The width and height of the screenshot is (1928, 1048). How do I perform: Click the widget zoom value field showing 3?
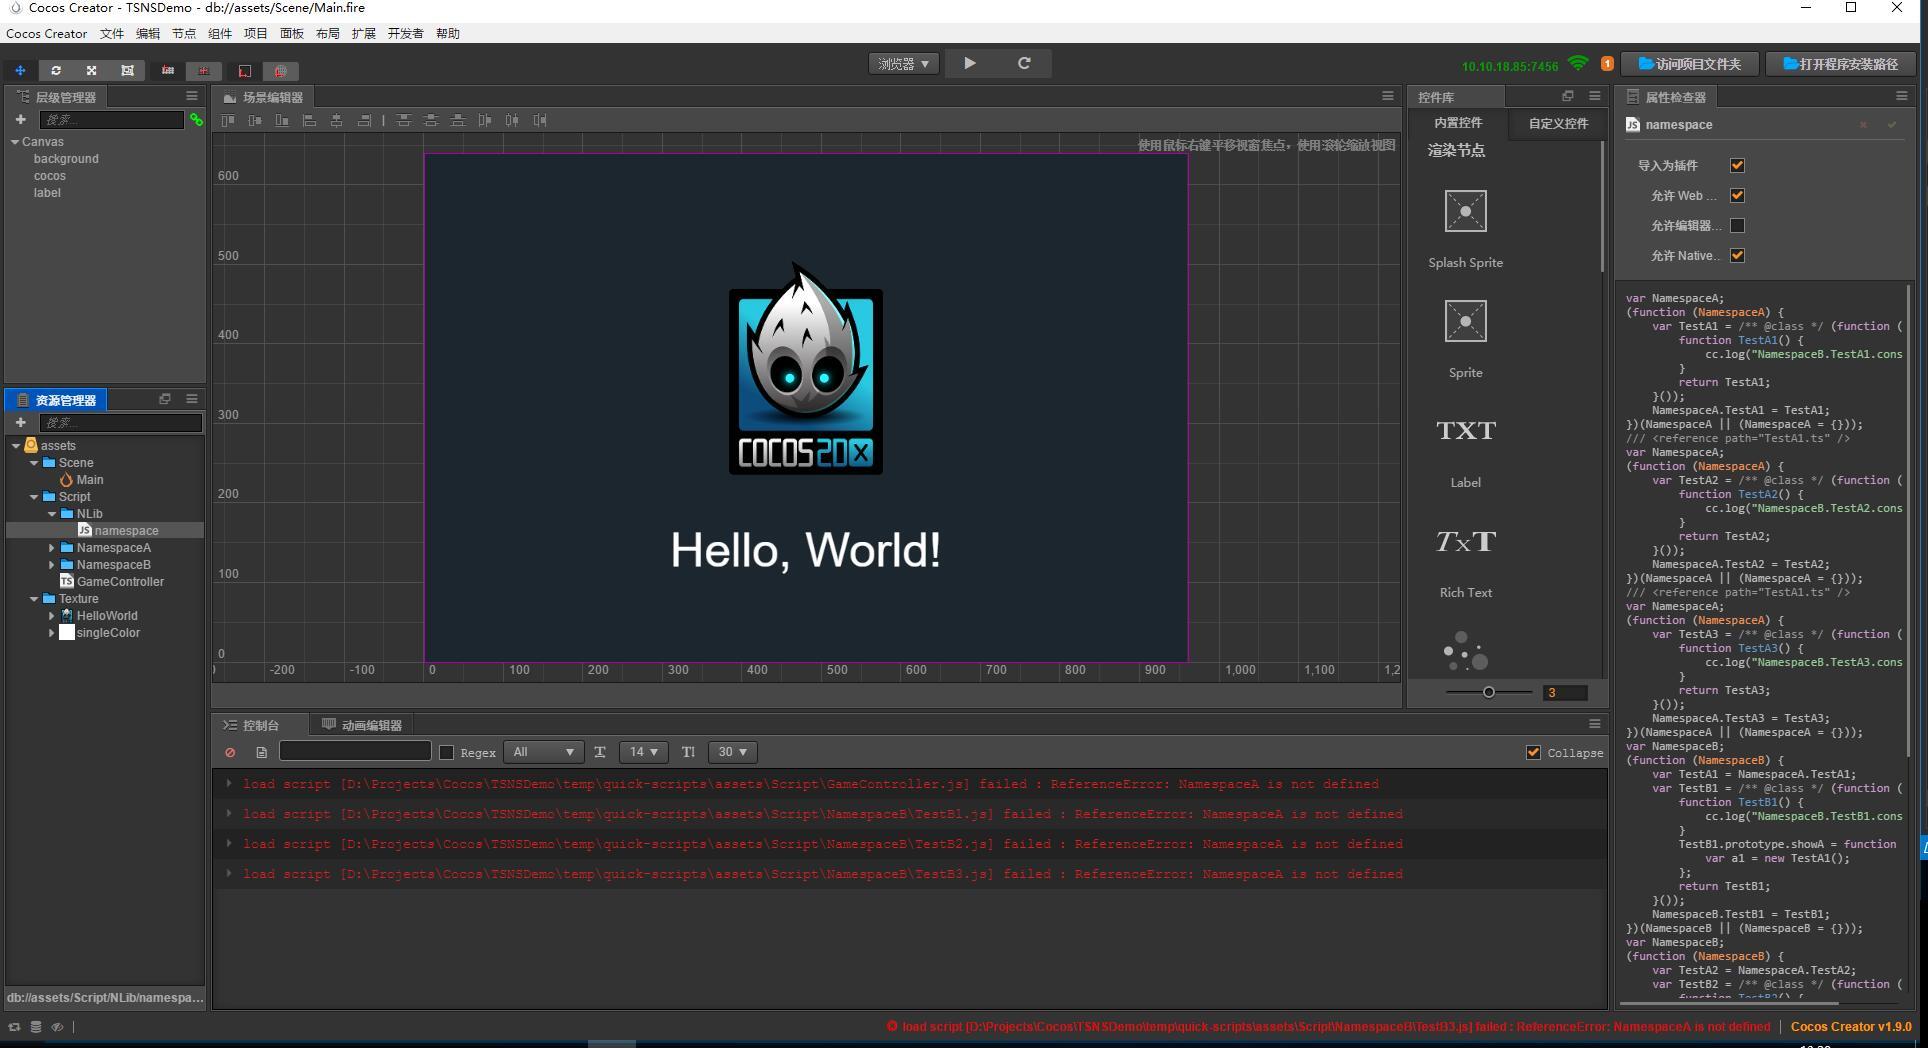(x=1565, y=693)
